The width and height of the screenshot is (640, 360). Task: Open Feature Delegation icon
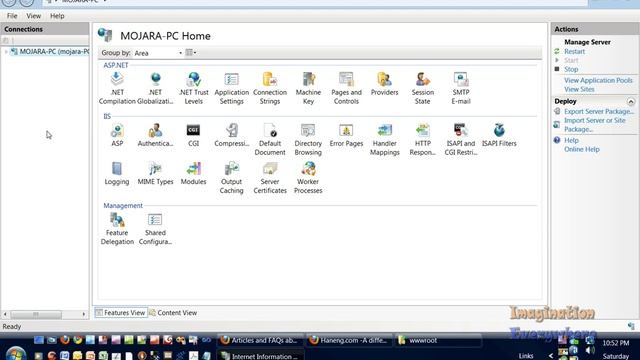pos(117,229)
